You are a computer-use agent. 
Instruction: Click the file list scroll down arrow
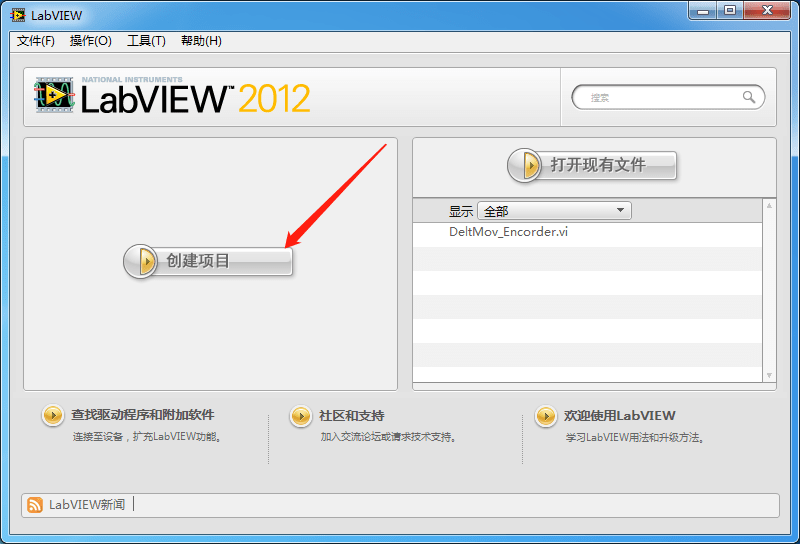(x=769, y=376)
